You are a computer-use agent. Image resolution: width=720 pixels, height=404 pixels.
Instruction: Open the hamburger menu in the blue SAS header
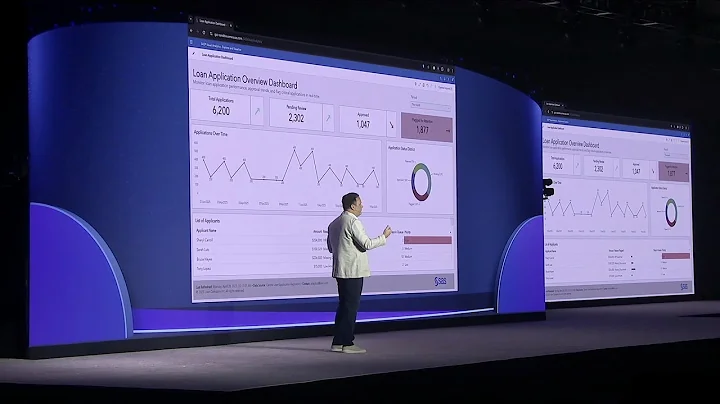[191, 42]
